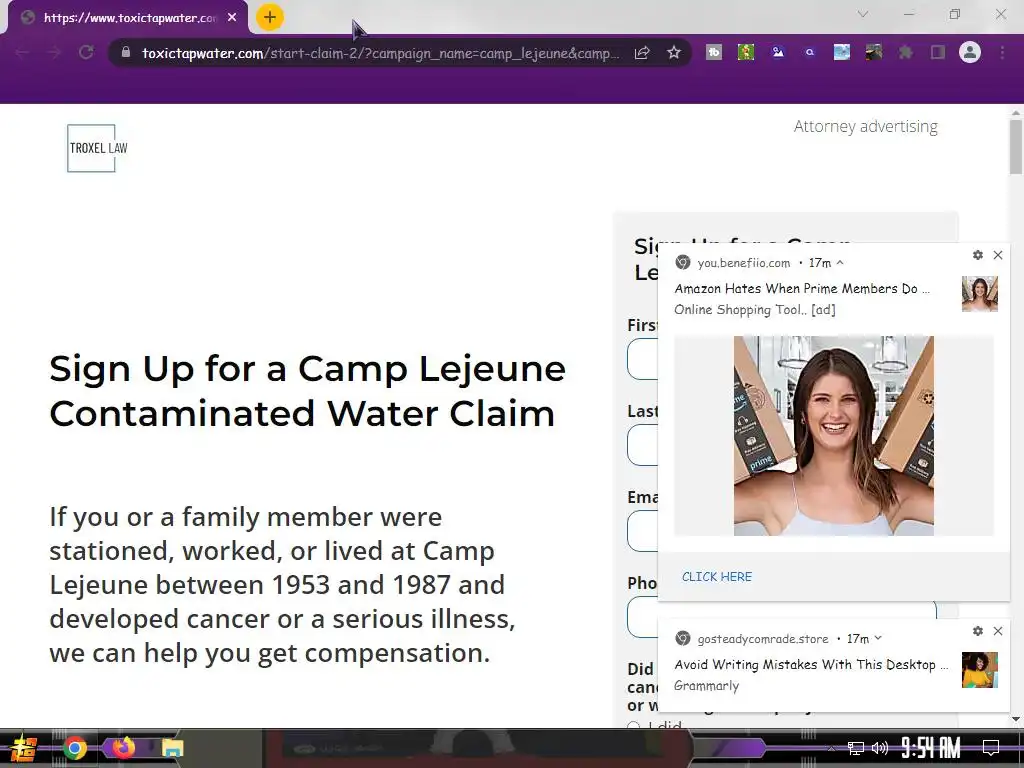Open the Chrome three-dot menu

point(1002,52)
